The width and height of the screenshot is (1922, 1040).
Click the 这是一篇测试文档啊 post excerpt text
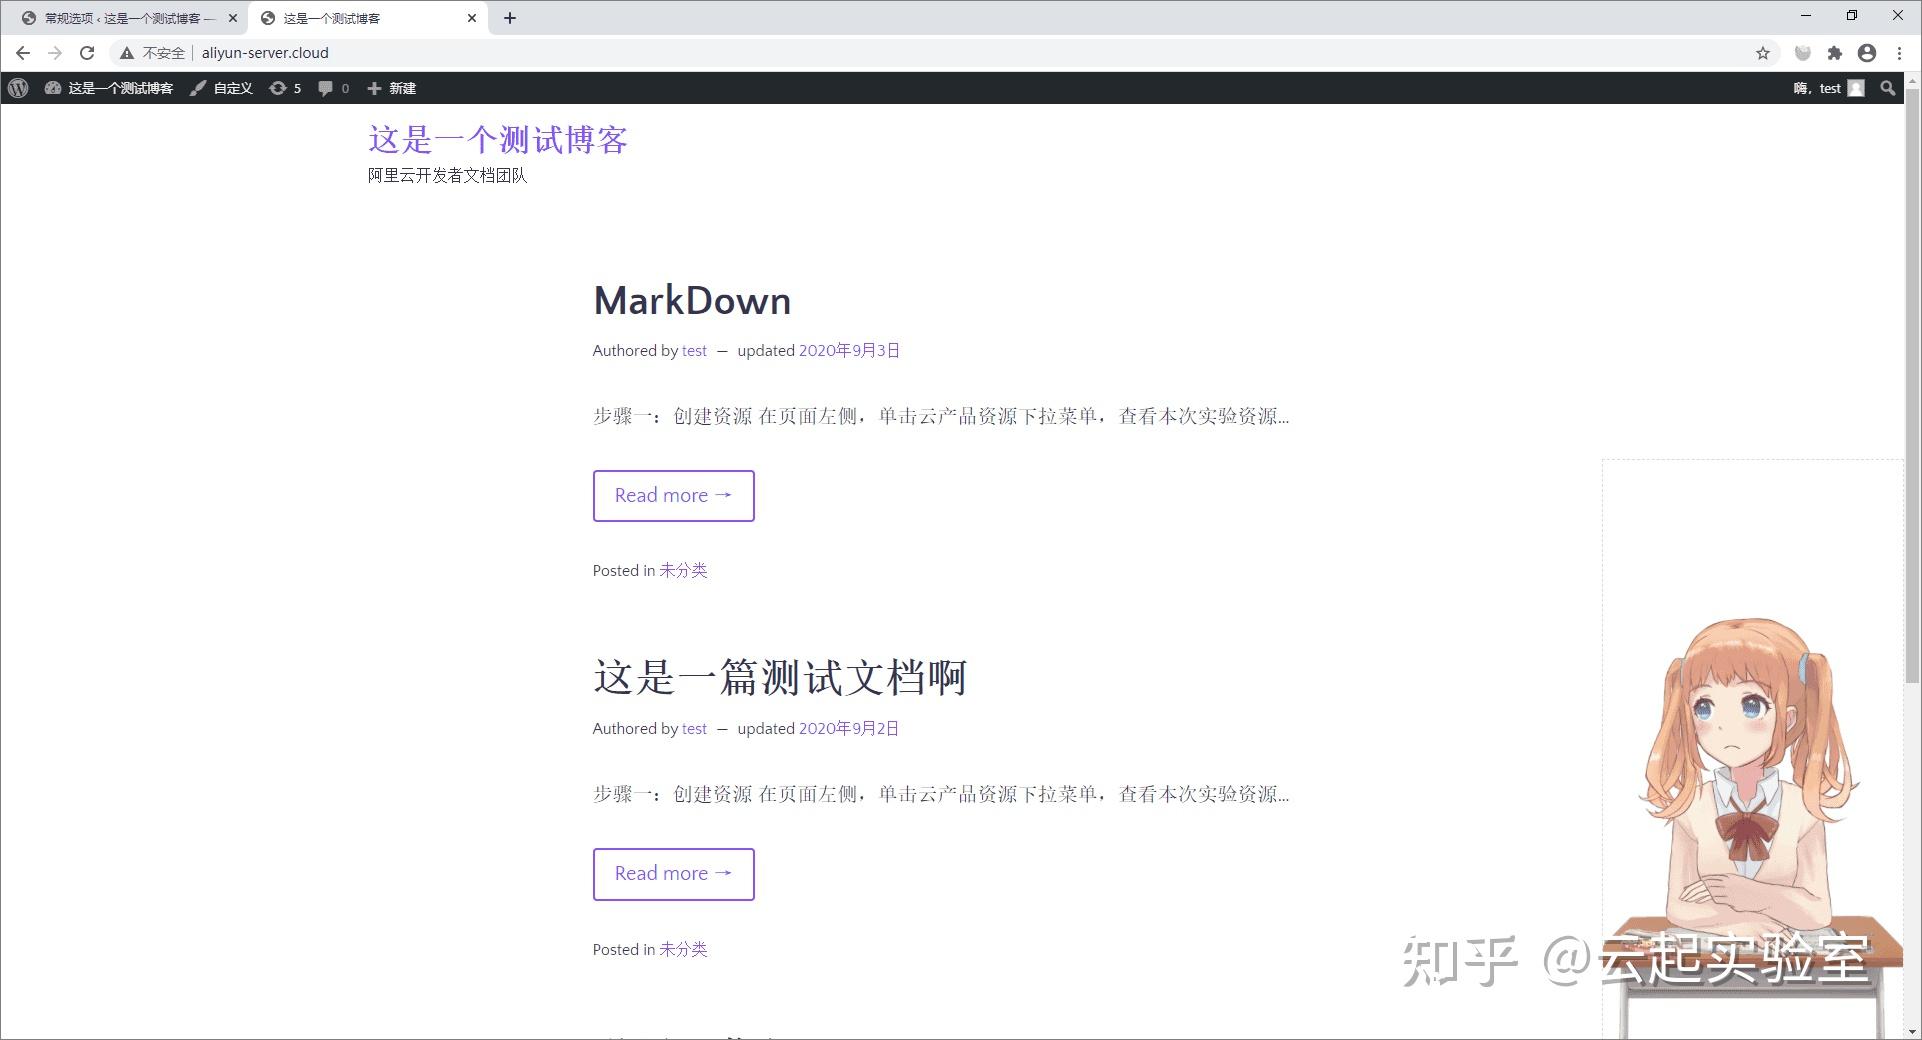click(941, 794)
